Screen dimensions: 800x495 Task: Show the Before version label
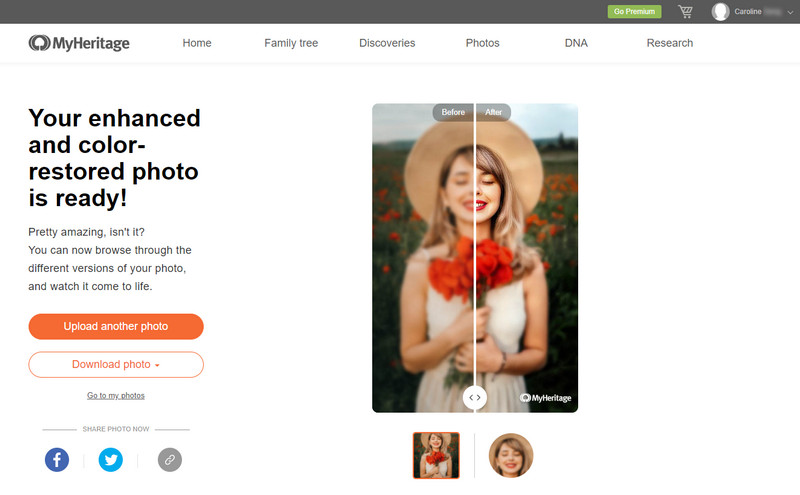(x=453, y=112)
